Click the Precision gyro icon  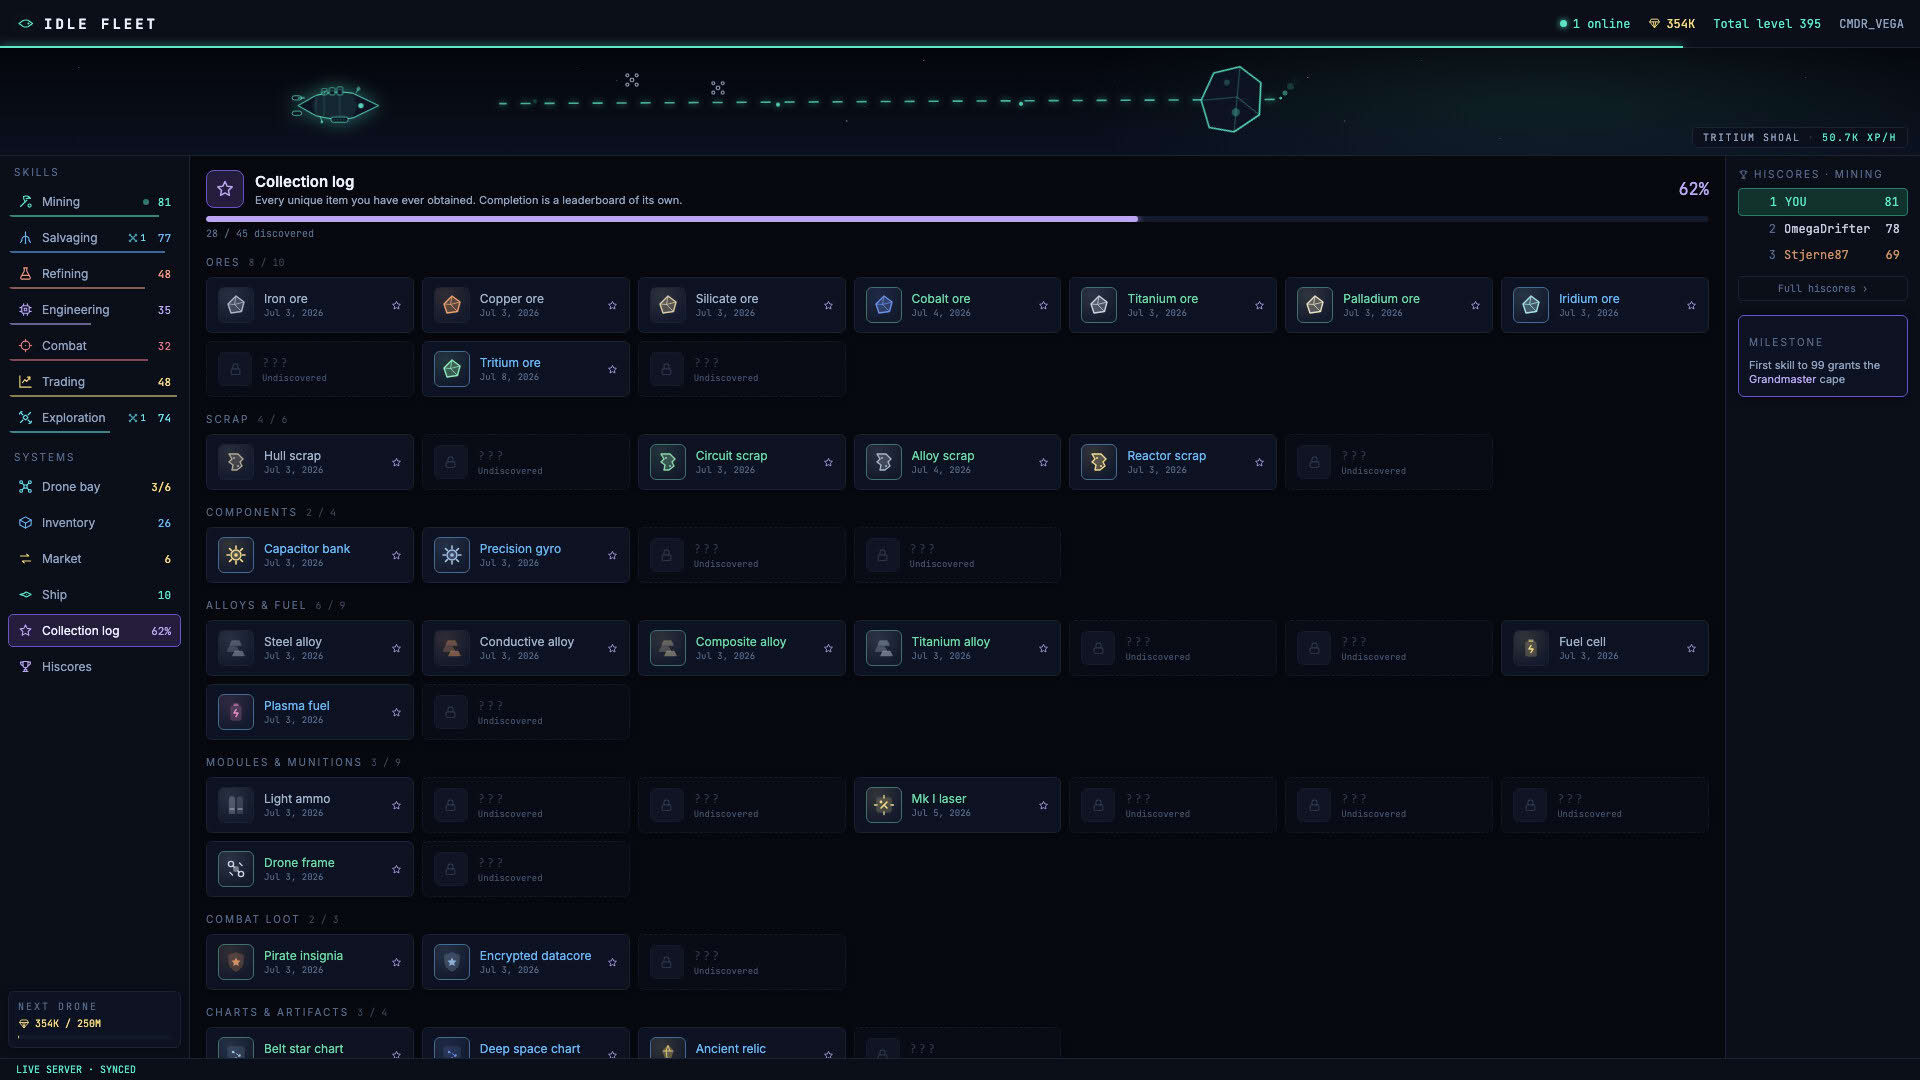pos(452,555)
